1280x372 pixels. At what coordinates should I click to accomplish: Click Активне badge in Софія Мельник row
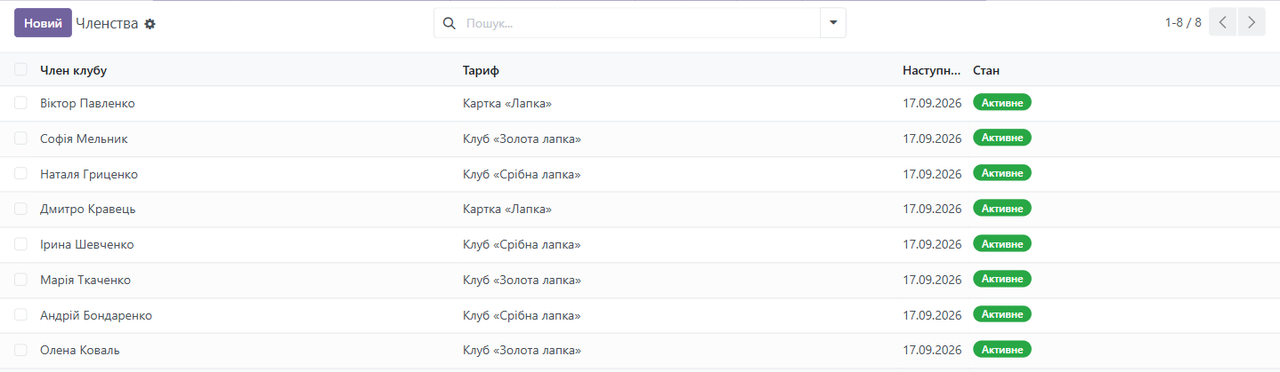1002,137
